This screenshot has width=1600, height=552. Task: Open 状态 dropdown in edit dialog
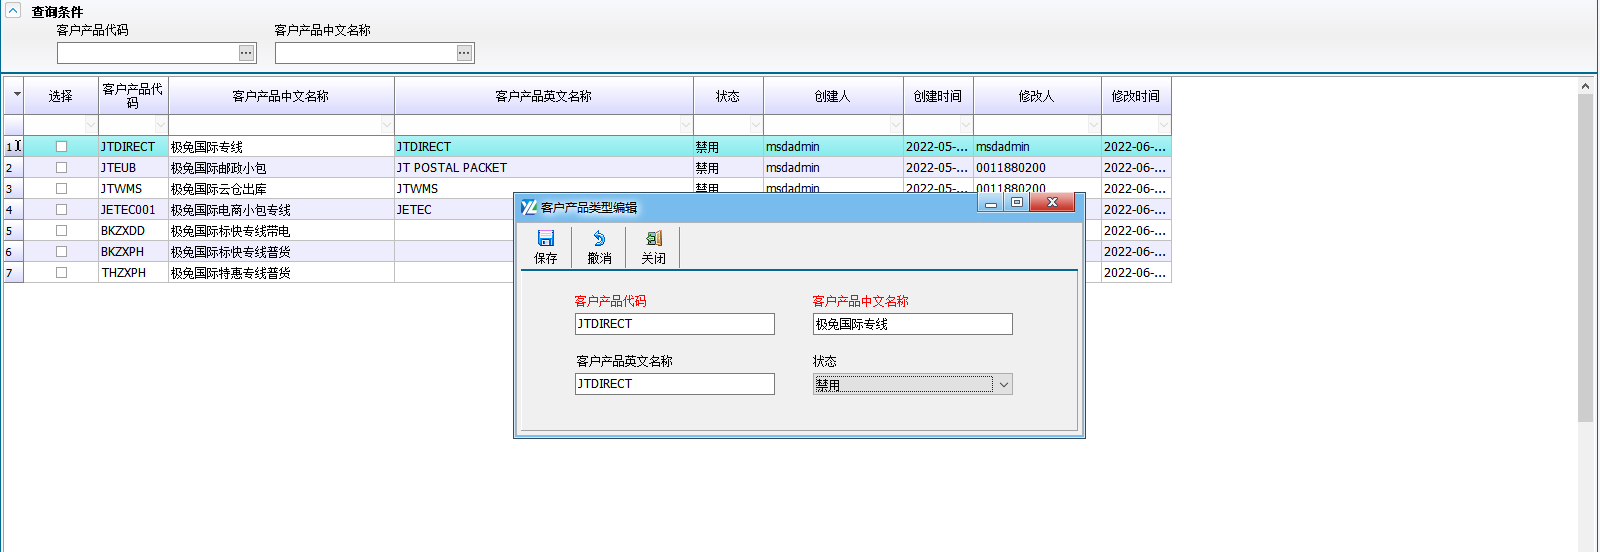pyautogui.click(x=1004, y=384)
